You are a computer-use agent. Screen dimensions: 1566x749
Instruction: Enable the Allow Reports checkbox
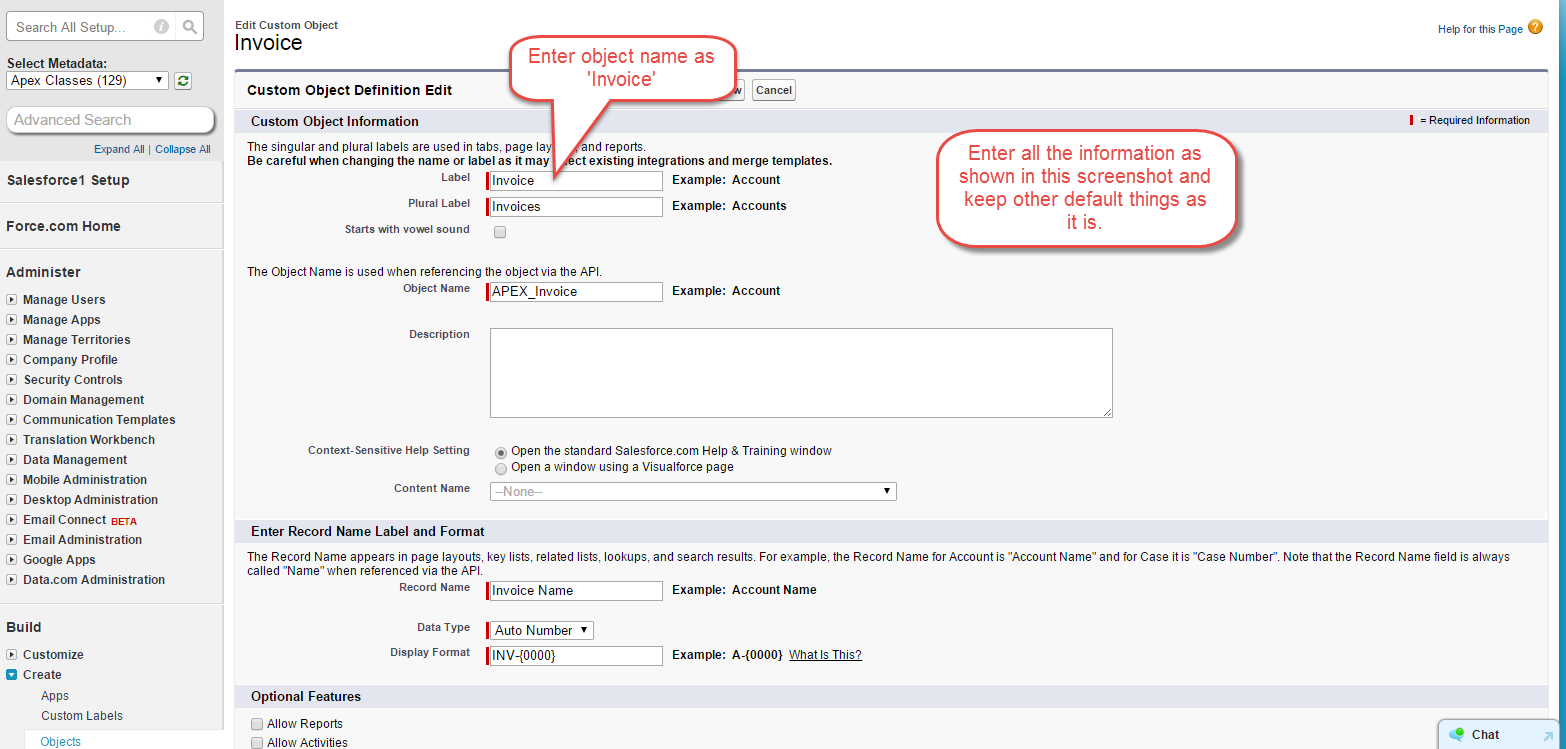click(x=257, y=724)
